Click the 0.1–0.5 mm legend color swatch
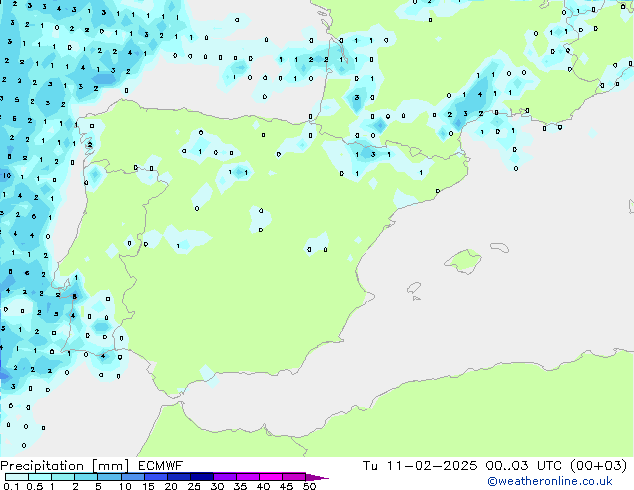This screenshot has height=490, width=634. pyautogui.click(x=17, y=477)
